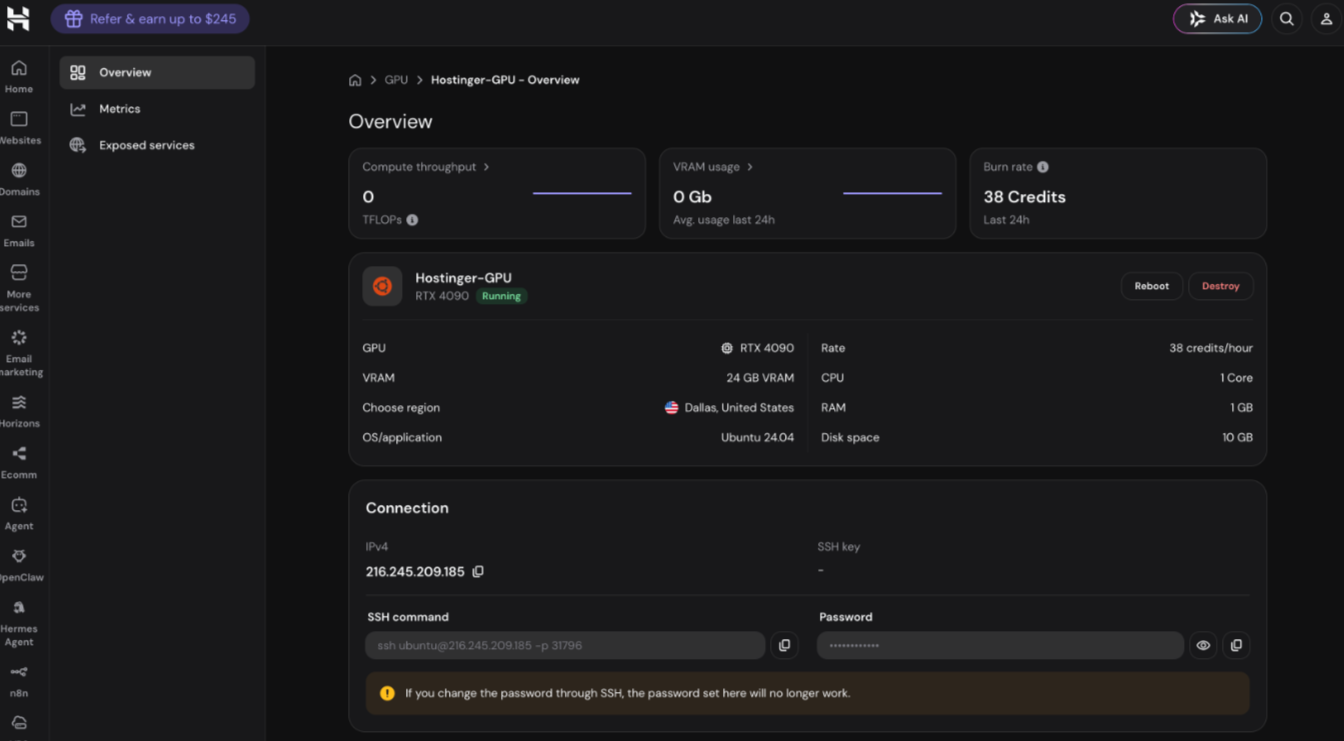The image size is (1344, 741).
Task: Go to GPU breadcrumb link
Action: [396, 80]
